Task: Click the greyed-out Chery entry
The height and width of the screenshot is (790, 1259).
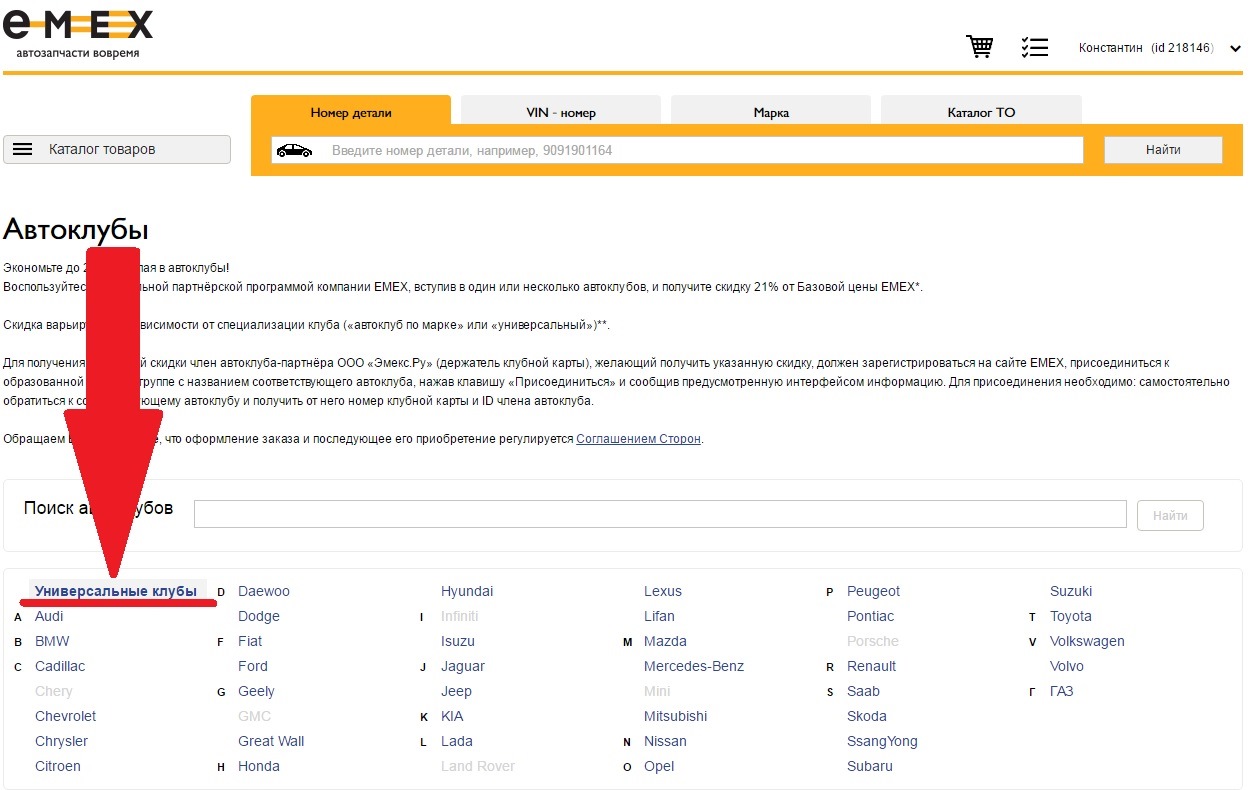Action: [54, 691]
